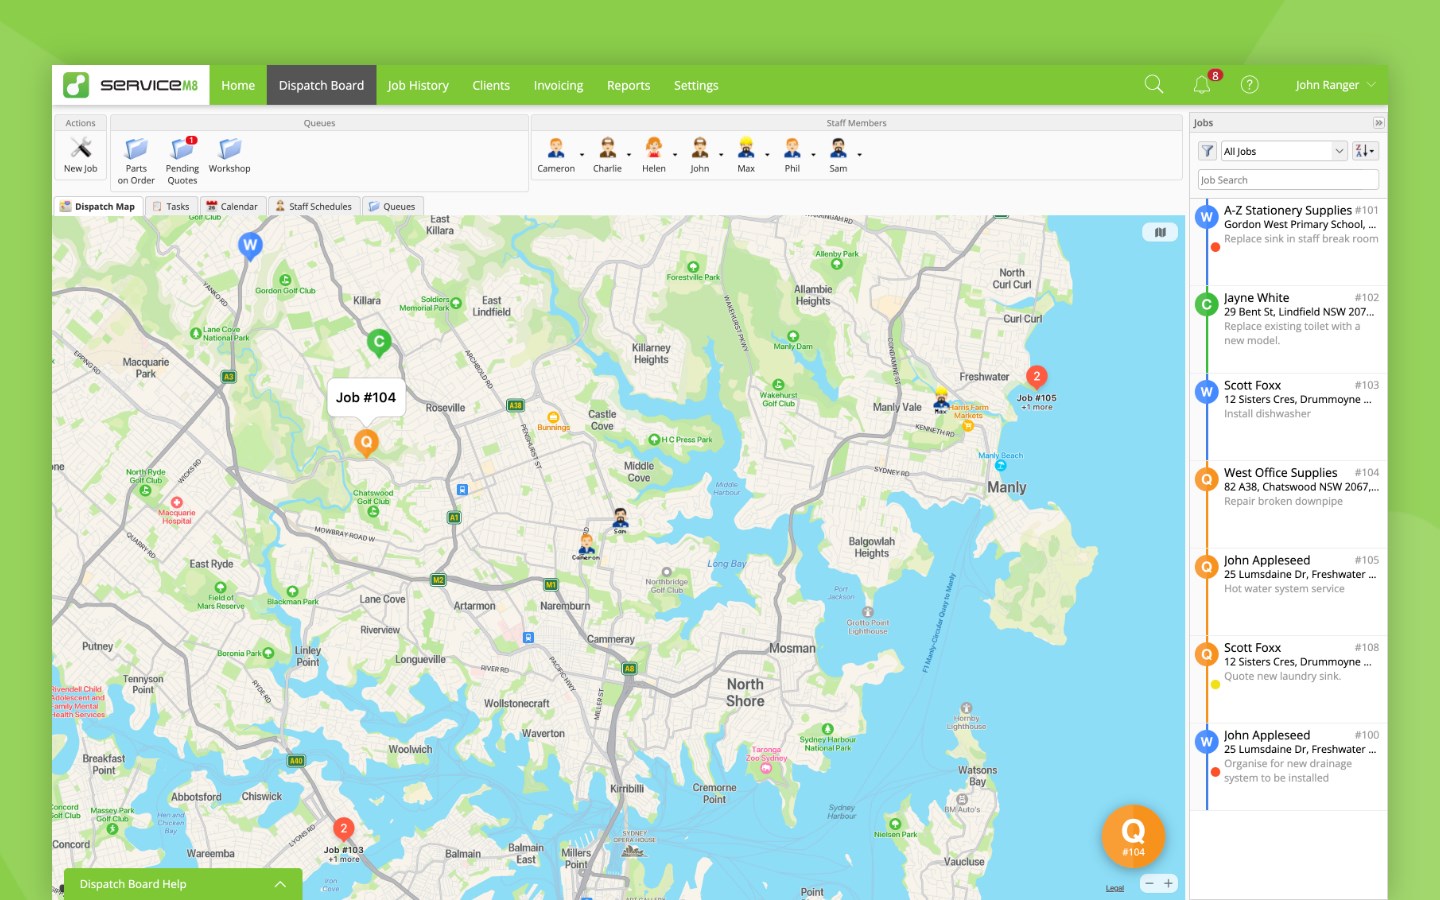Viewport: 1440px width, 900px height.
Task: Select staff member Max avatar
Action: (746, 148)
